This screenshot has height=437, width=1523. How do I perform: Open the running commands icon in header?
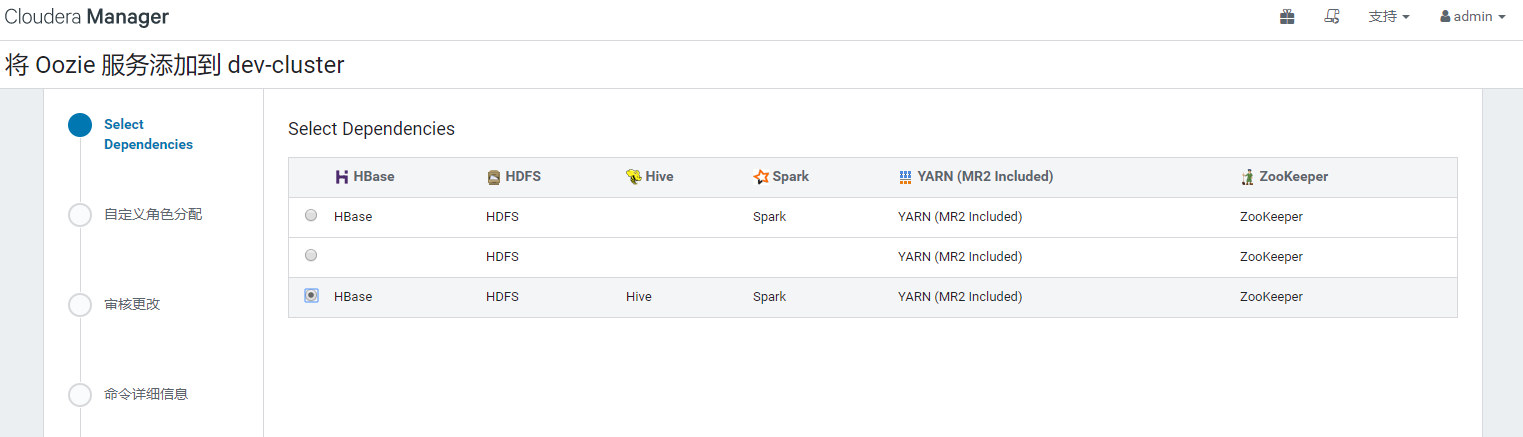coord(1331,17)
